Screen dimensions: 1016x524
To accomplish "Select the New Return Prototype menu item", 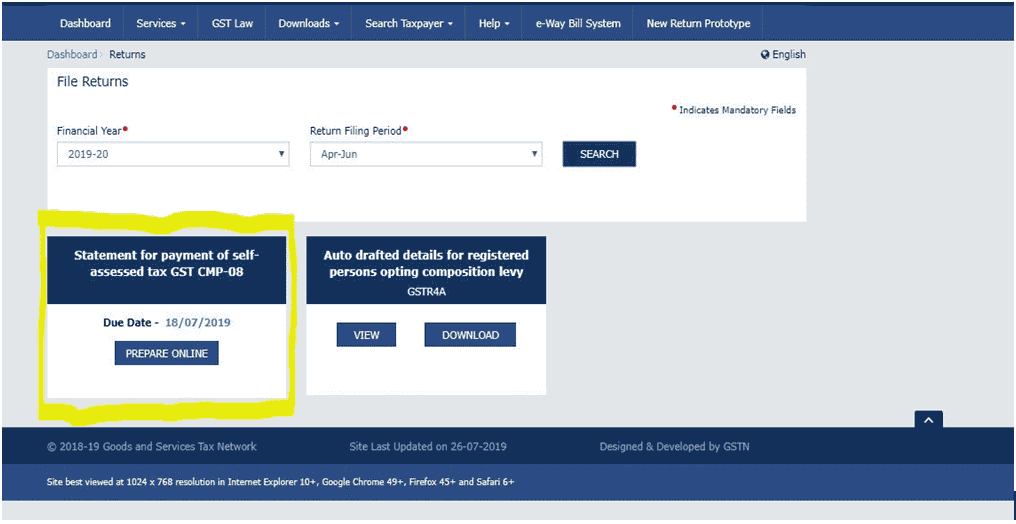I will tap(697, 23).
